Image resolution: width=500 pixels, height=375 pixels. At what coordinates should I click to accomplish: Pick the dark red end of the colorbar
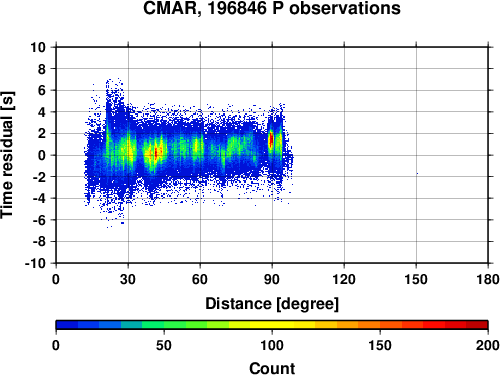point(477,325)
